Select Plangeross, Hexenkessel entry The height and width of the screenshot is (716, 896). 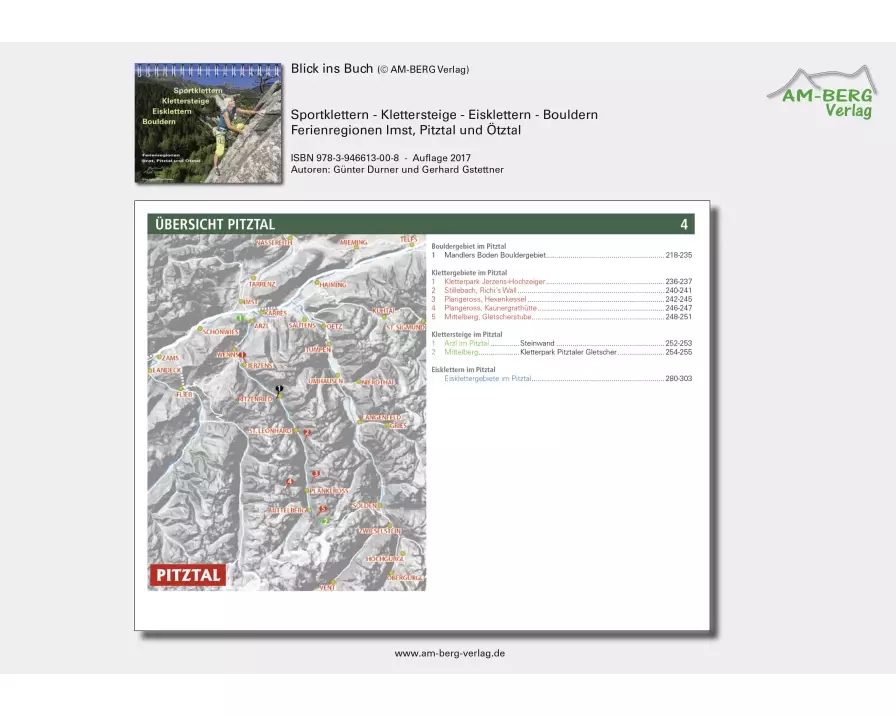486,299
